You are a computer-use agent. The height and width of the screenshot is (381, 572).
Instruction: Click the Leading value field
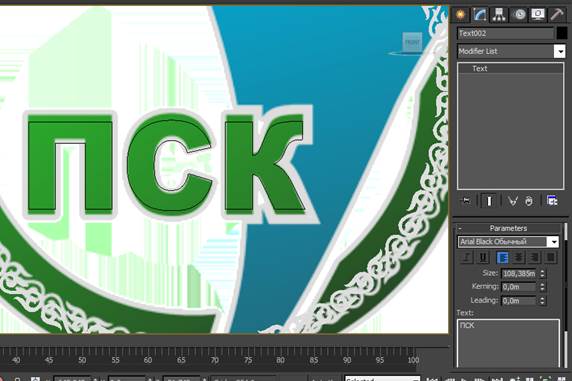click(519, 301)
